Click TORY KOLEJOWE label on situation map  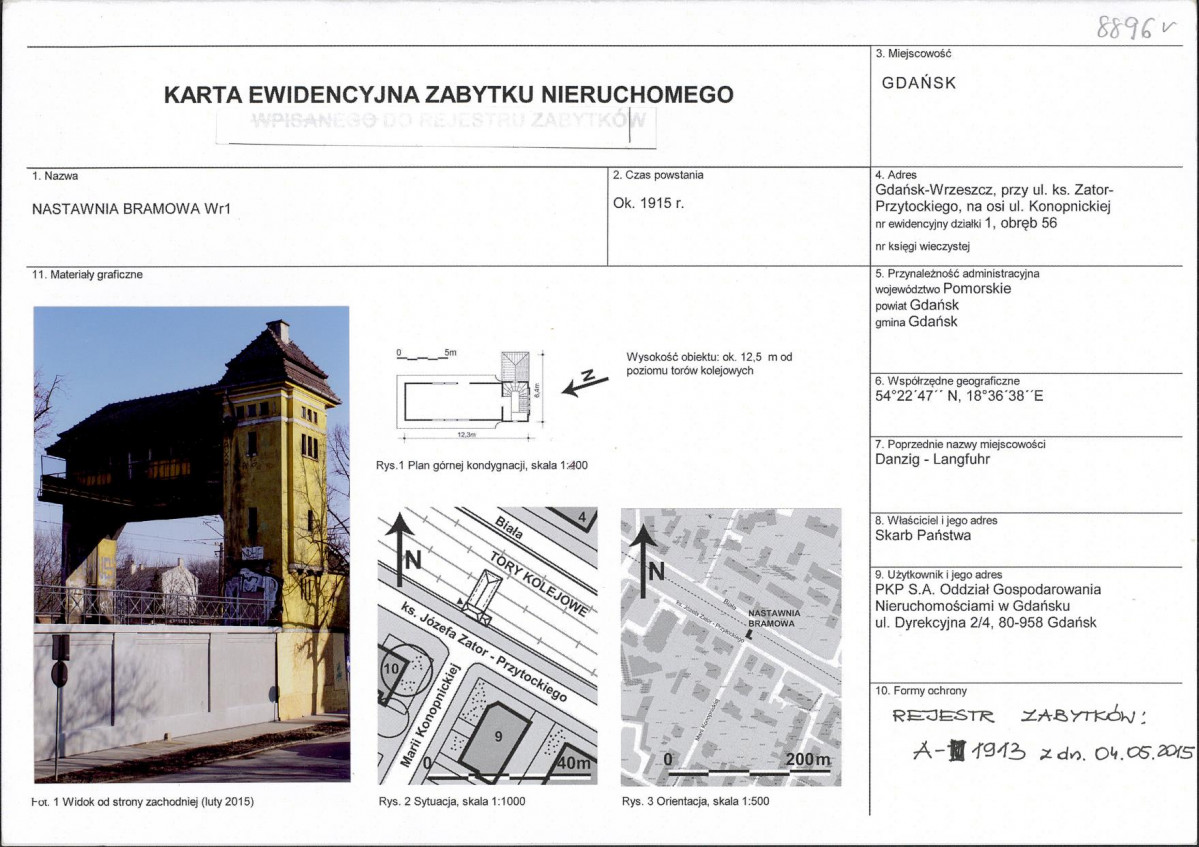coord(540,585)
